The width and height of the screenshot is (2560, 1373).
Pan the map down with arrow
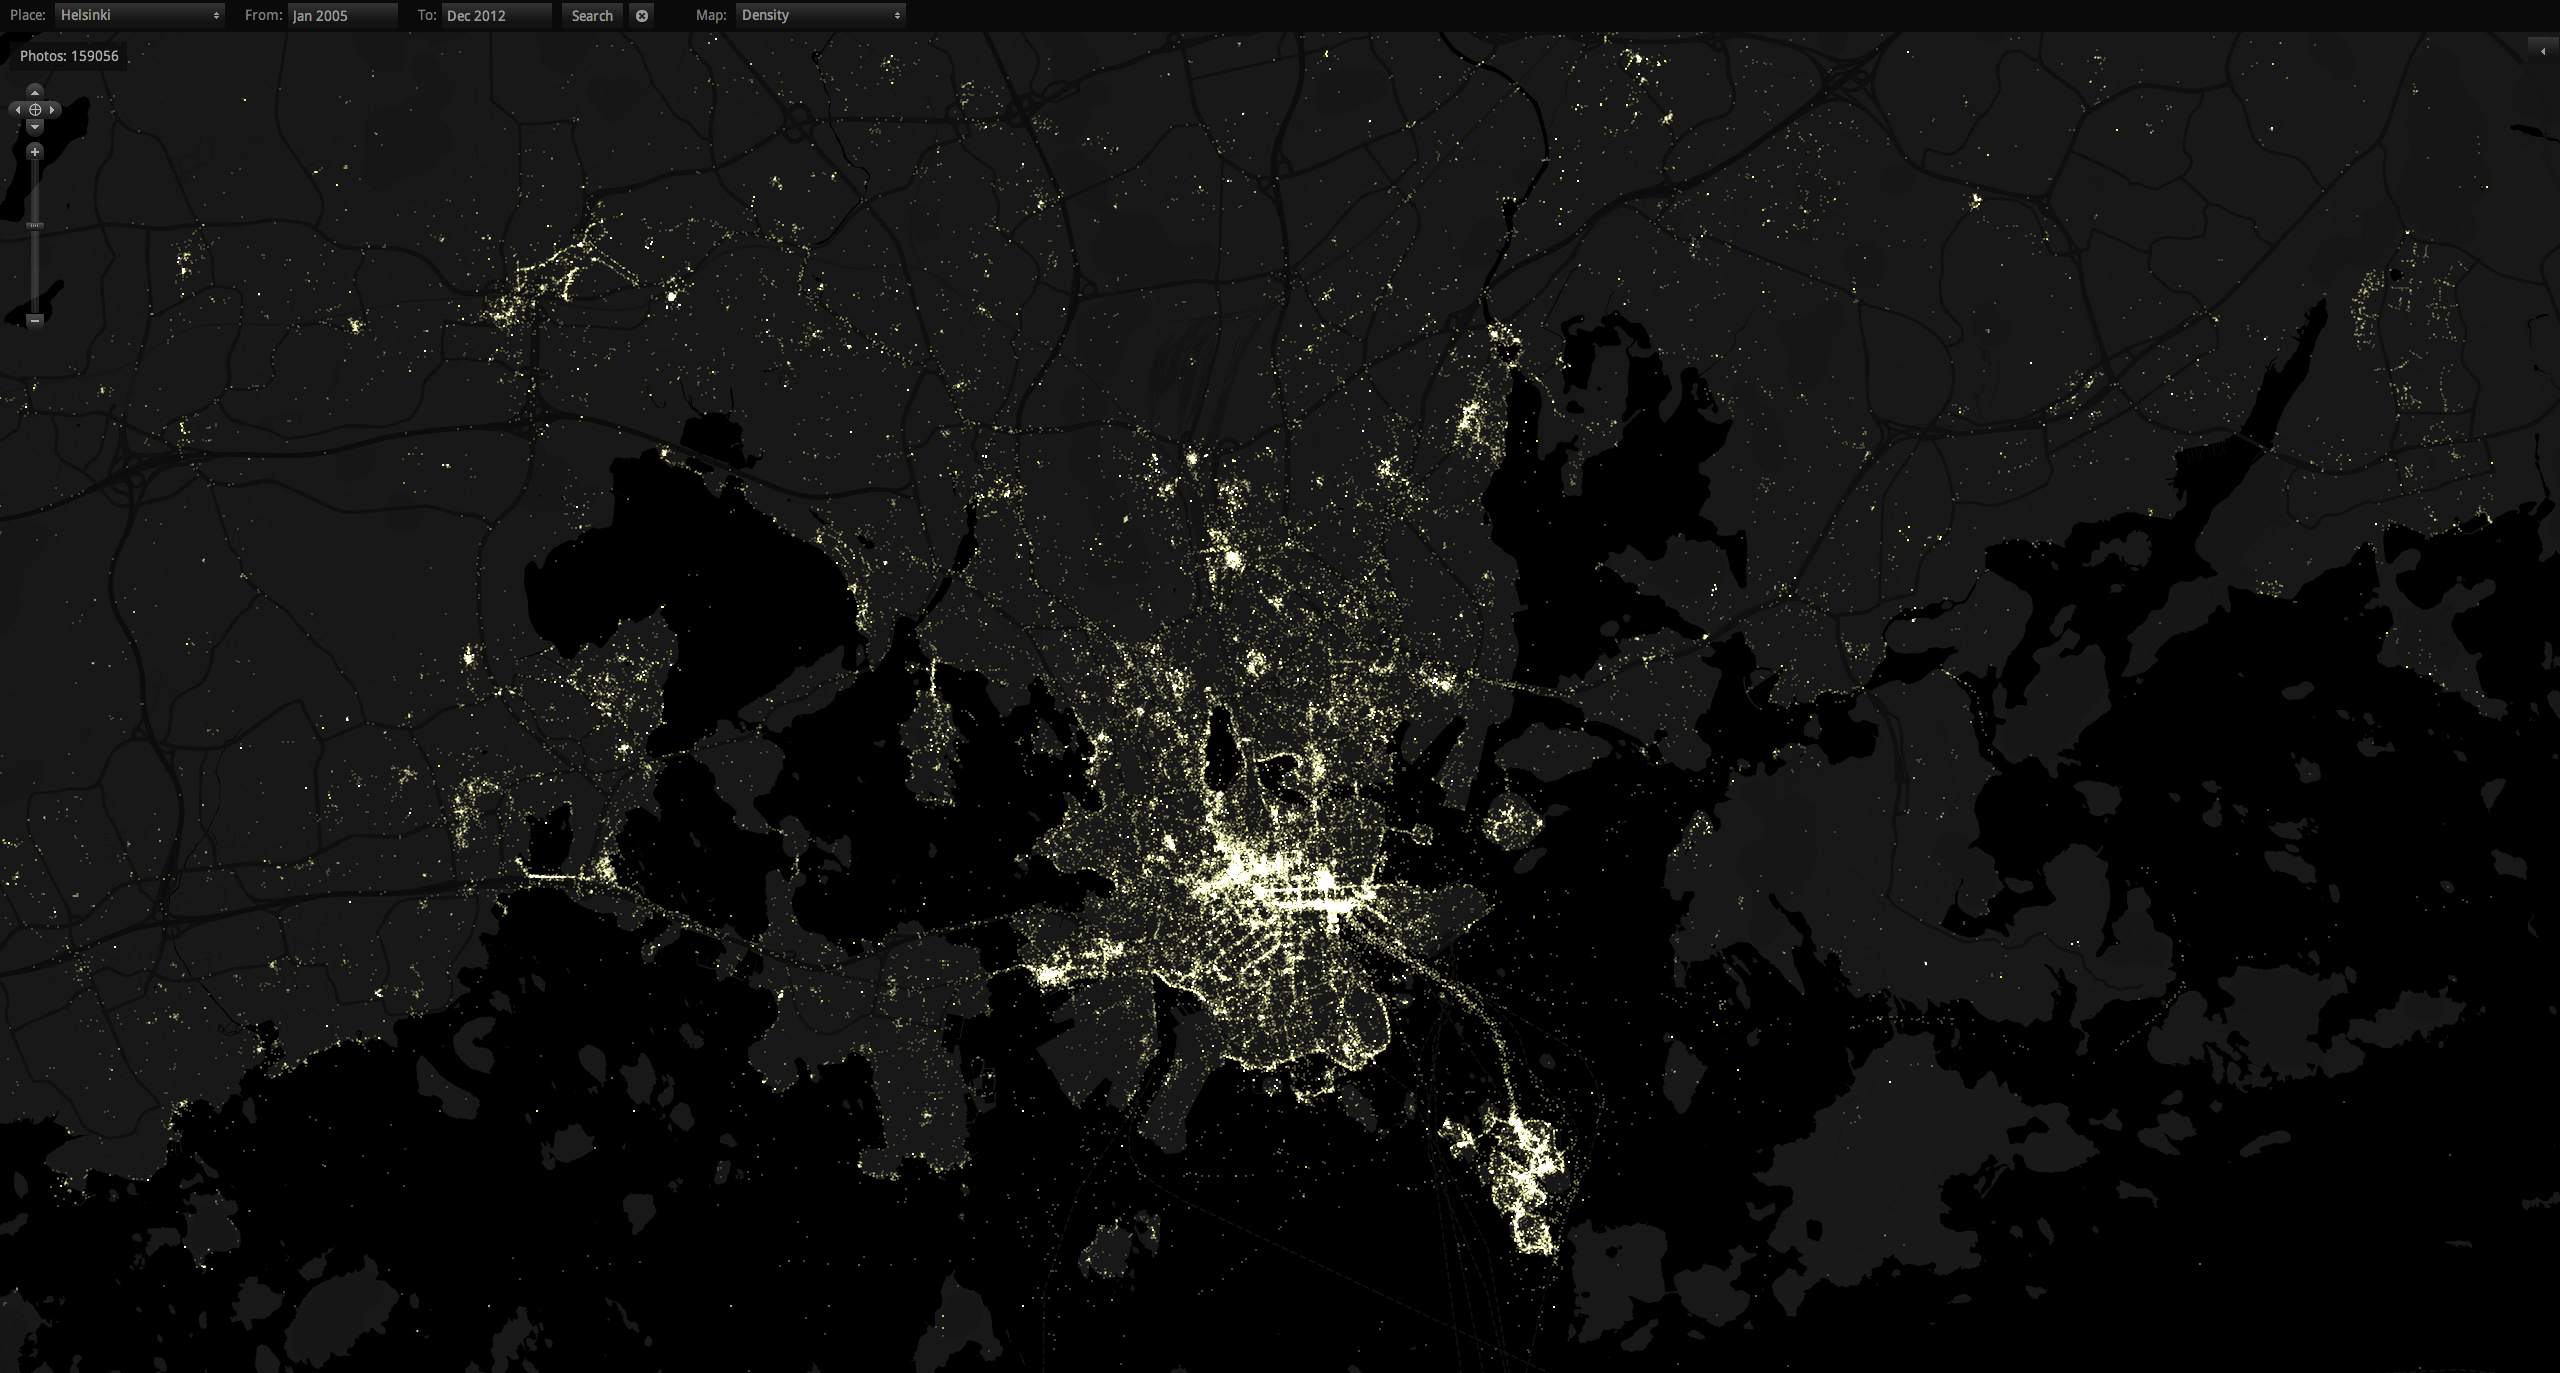point(35,127)
